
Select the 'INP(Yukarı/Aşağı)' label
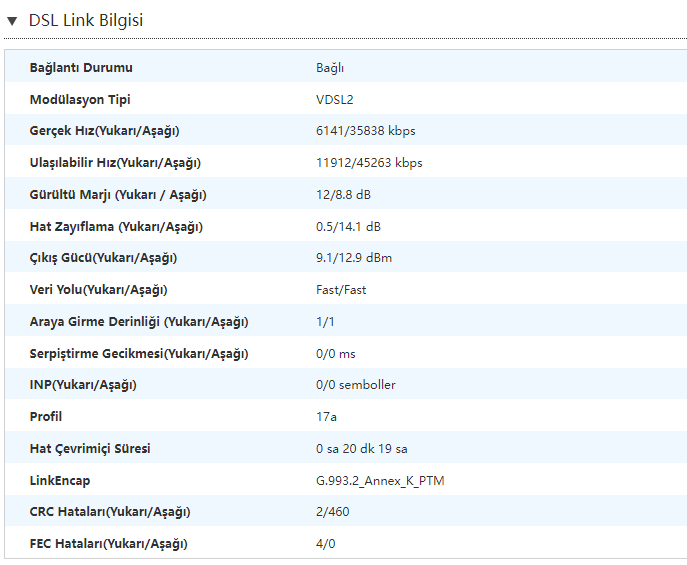coord(83,385)
